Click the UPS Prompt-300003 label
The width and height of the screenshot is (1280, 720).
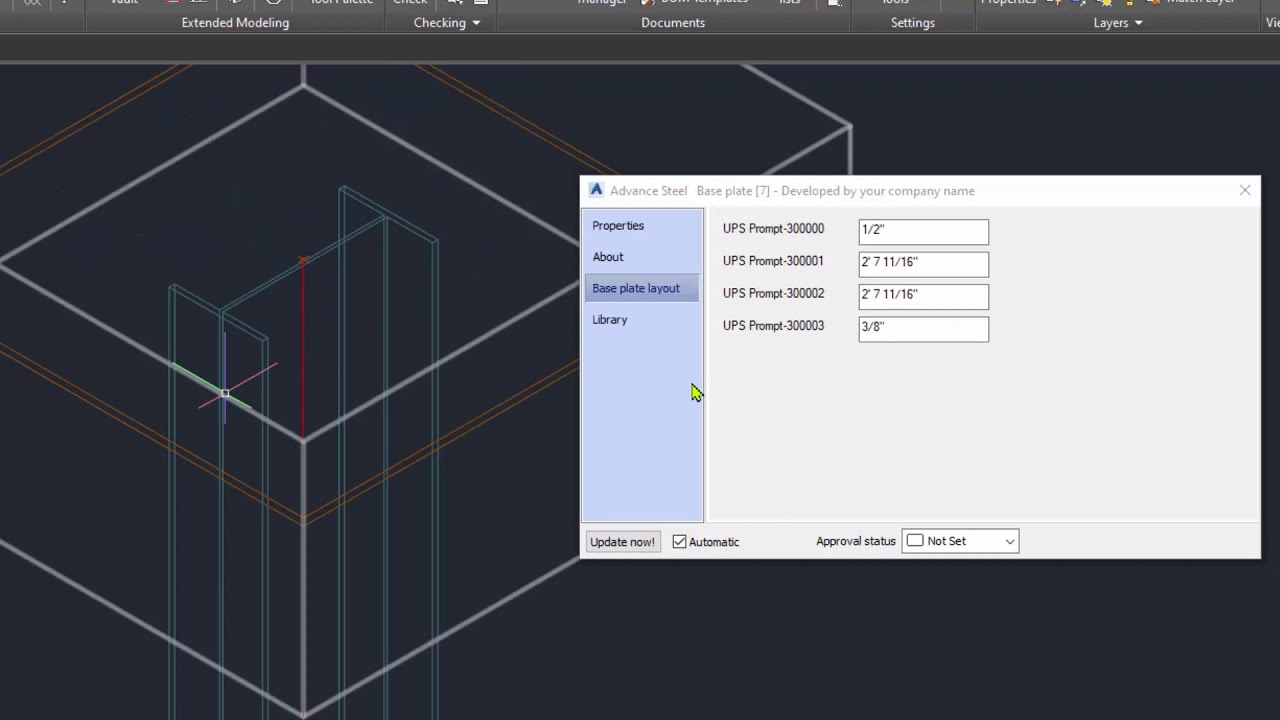pos(773,325)
